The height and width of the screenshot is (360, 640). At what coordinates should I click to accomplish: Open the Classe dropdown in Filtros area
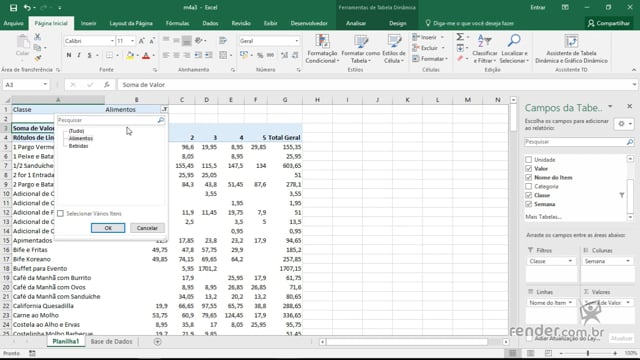[570, 261]
